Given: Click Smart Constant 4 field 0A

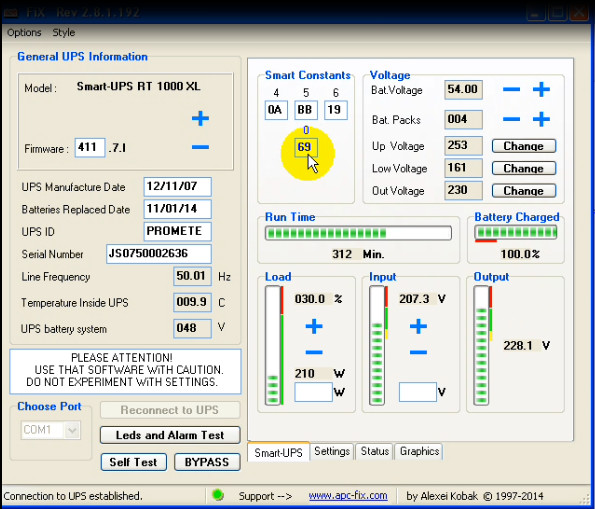Looking at the screenshot, I should click(276, 110).
